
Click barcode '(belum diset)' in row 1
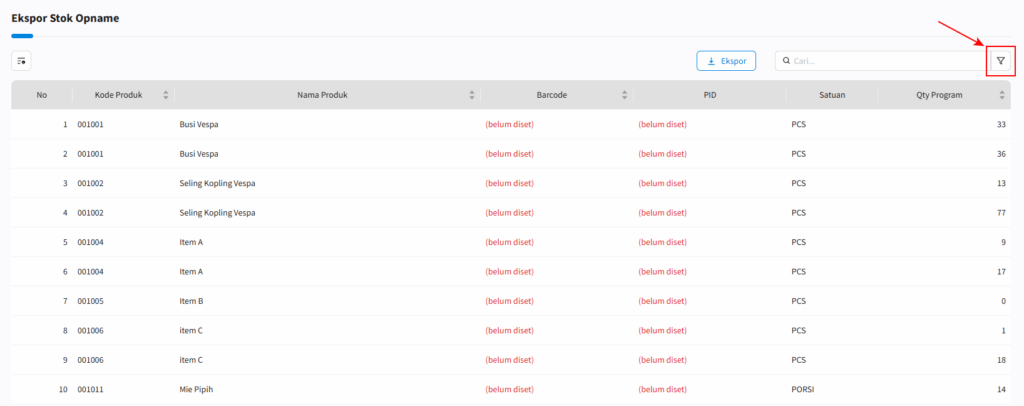point(509,125)
